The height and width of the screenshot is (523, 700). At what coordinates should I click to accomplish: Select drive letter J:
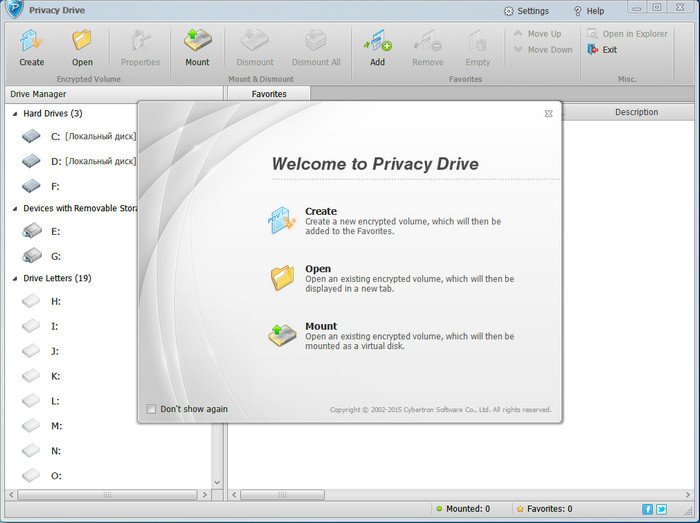point(40,351)
